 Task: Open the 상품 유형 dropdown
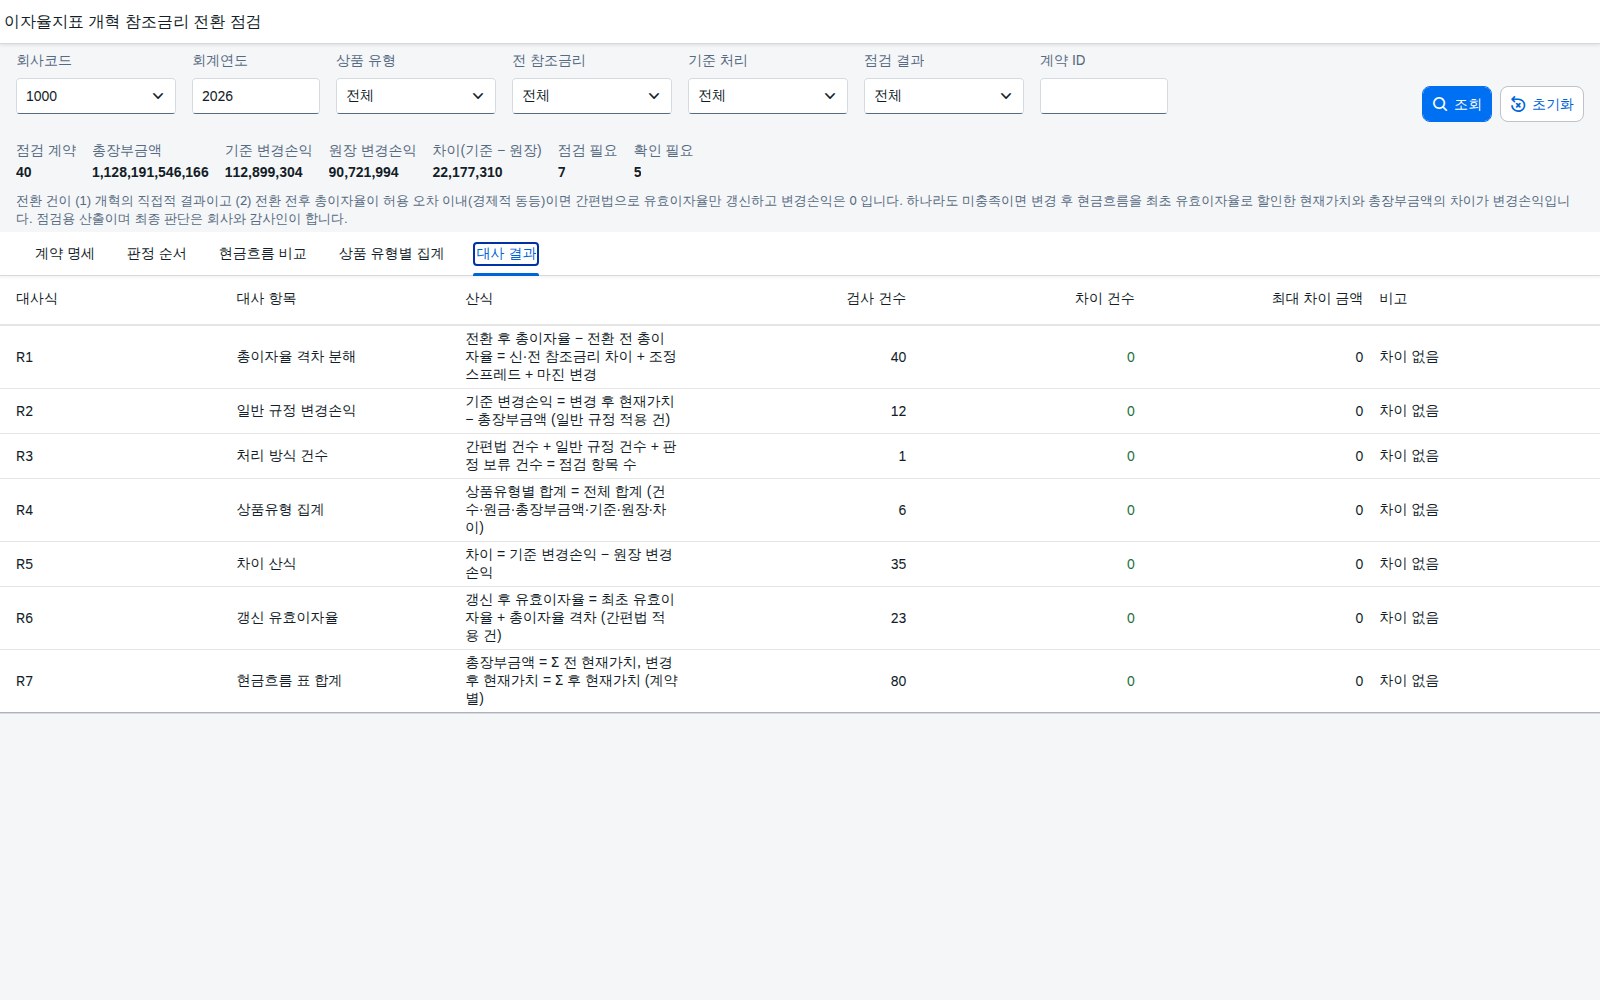[416, 96]
